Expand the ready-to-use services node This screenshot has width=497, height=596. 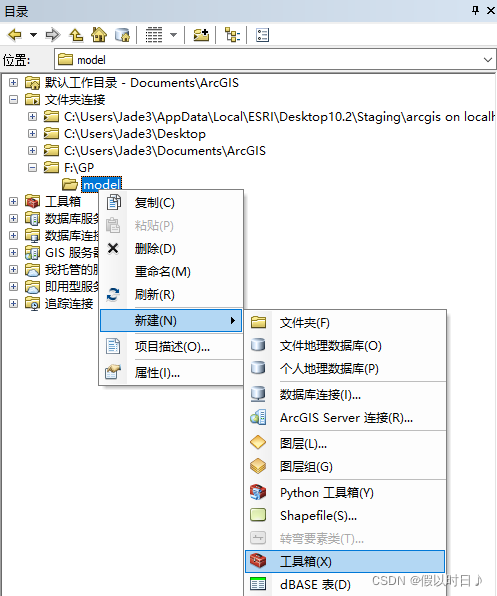(x=13, y=286)
